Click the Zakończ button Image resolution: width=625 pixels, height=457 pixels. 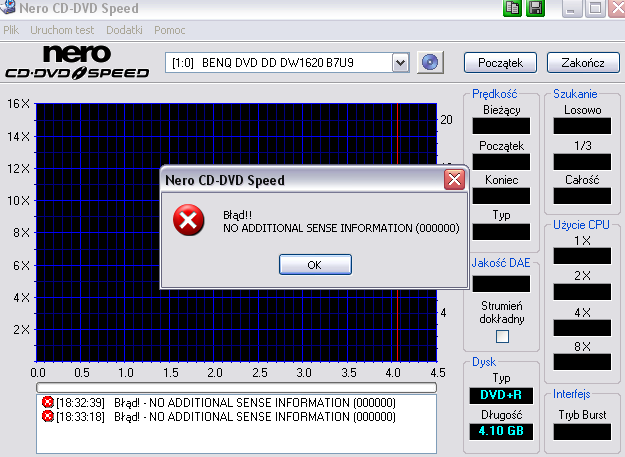(x=583, y=63)
